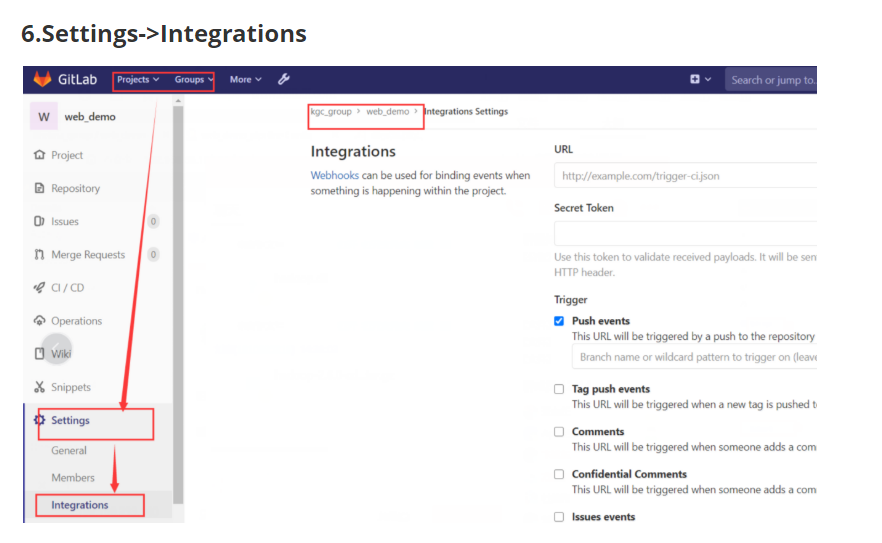Click the webhook URL input field
This screenshot has width=882, height=543.
685,176
